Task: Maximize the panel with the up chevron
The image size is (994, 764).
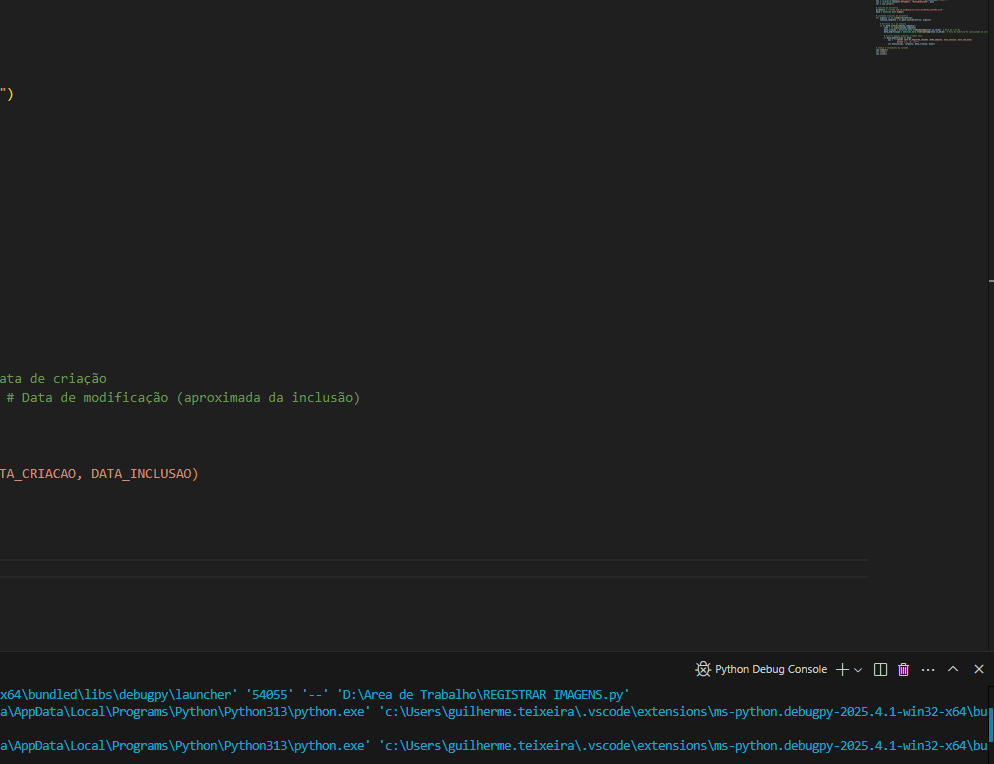Action: tap(953, 669)
